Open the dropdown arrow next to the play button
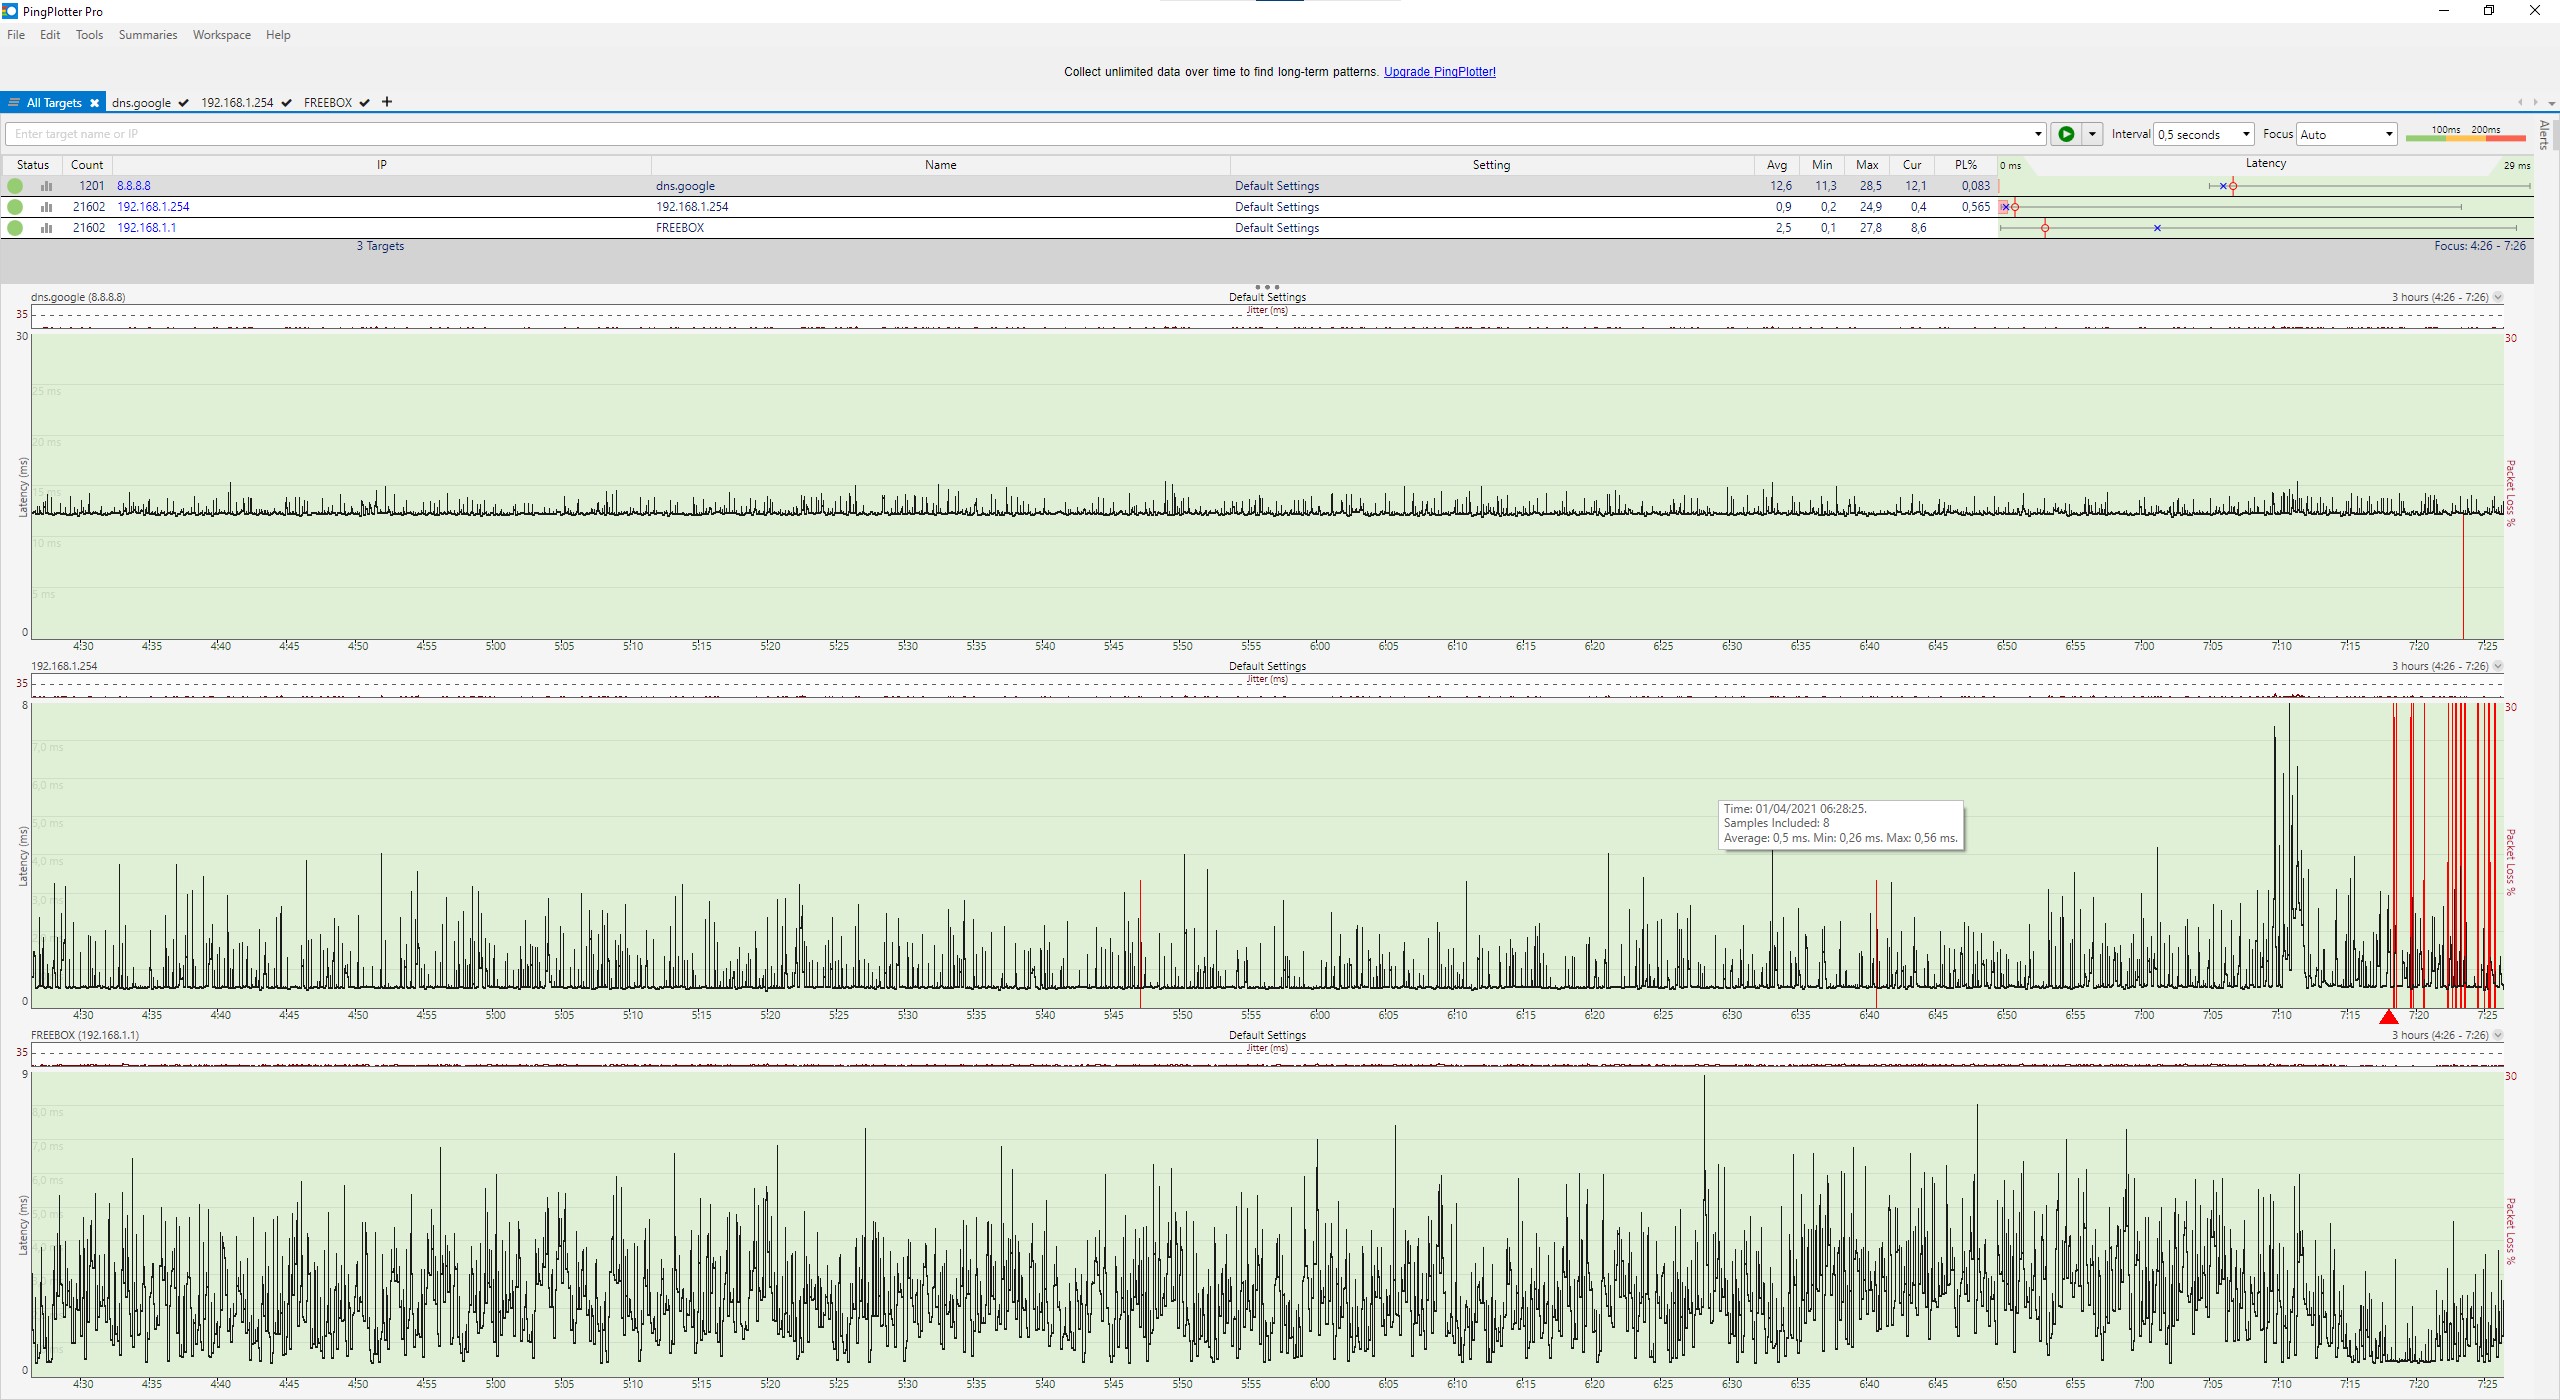Viewport: 2560px width, 1400px height. tap(2092, 134)
